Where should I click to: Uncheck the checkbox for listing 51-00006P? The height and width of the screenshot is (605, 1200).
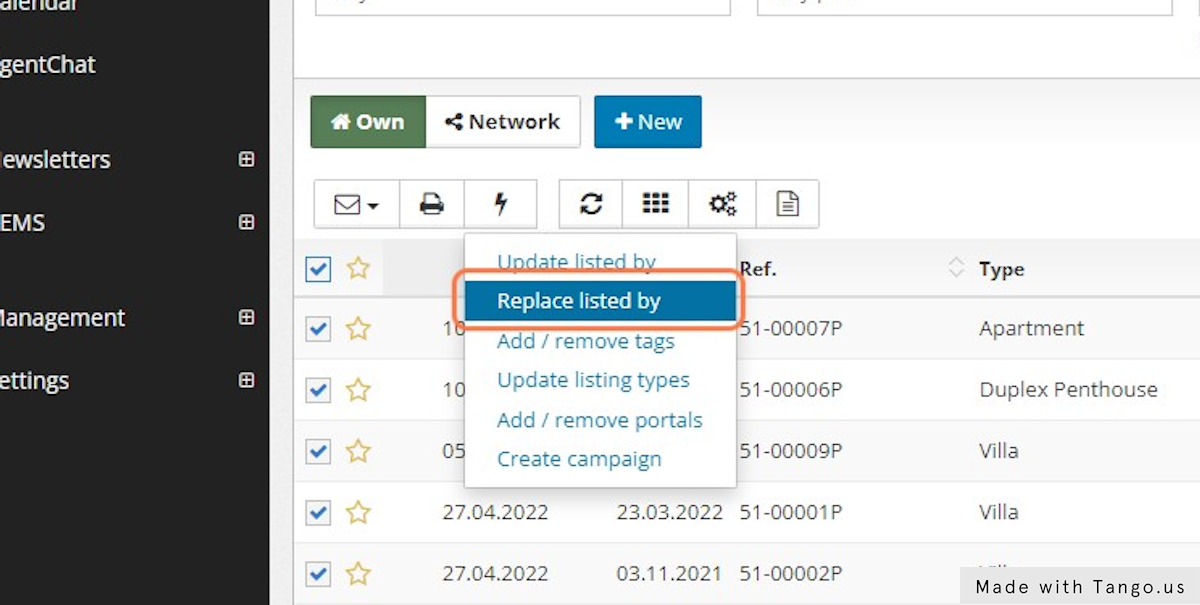(318, 390)
